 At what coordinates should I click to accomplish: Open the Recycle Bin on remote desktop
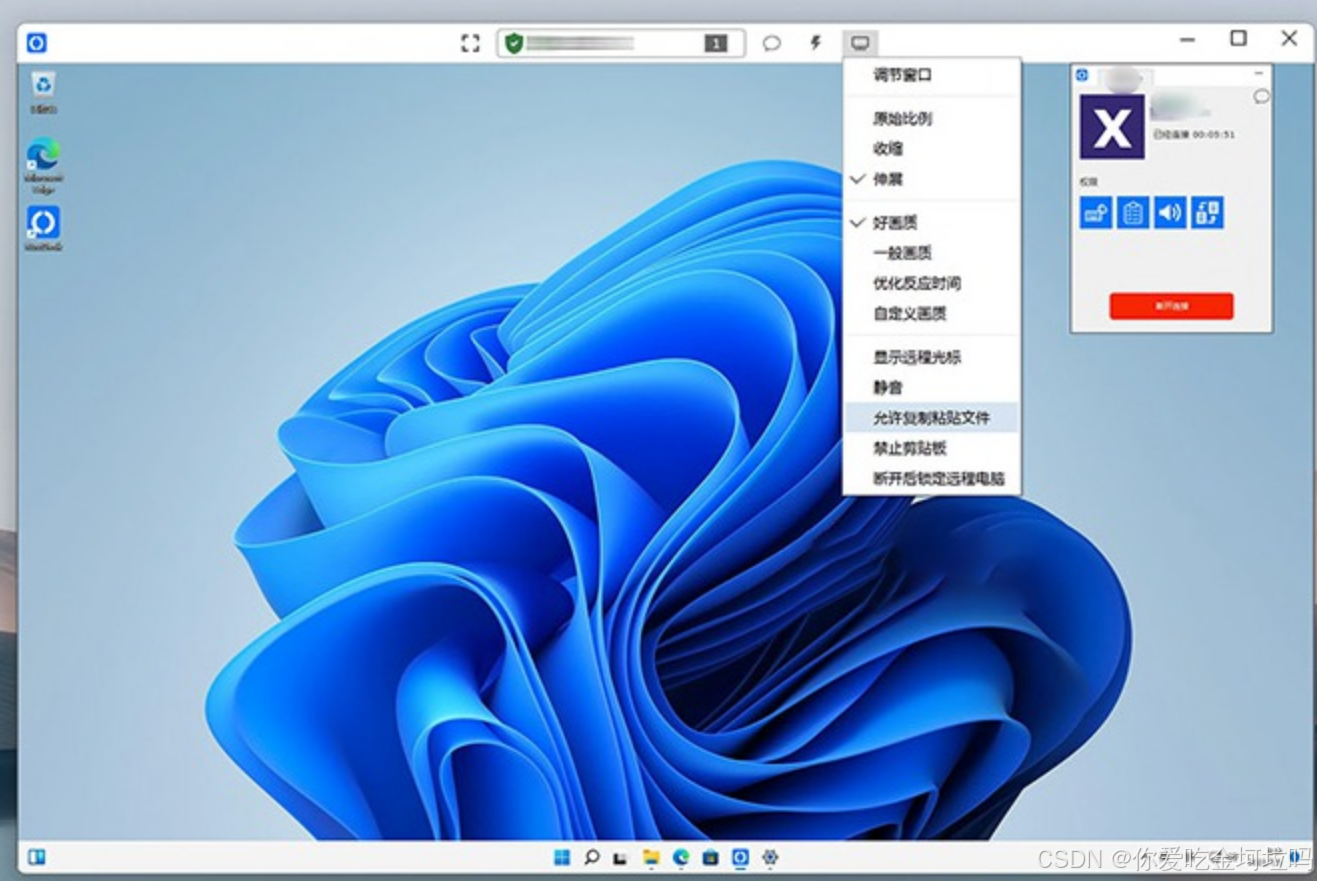[43, 92]
